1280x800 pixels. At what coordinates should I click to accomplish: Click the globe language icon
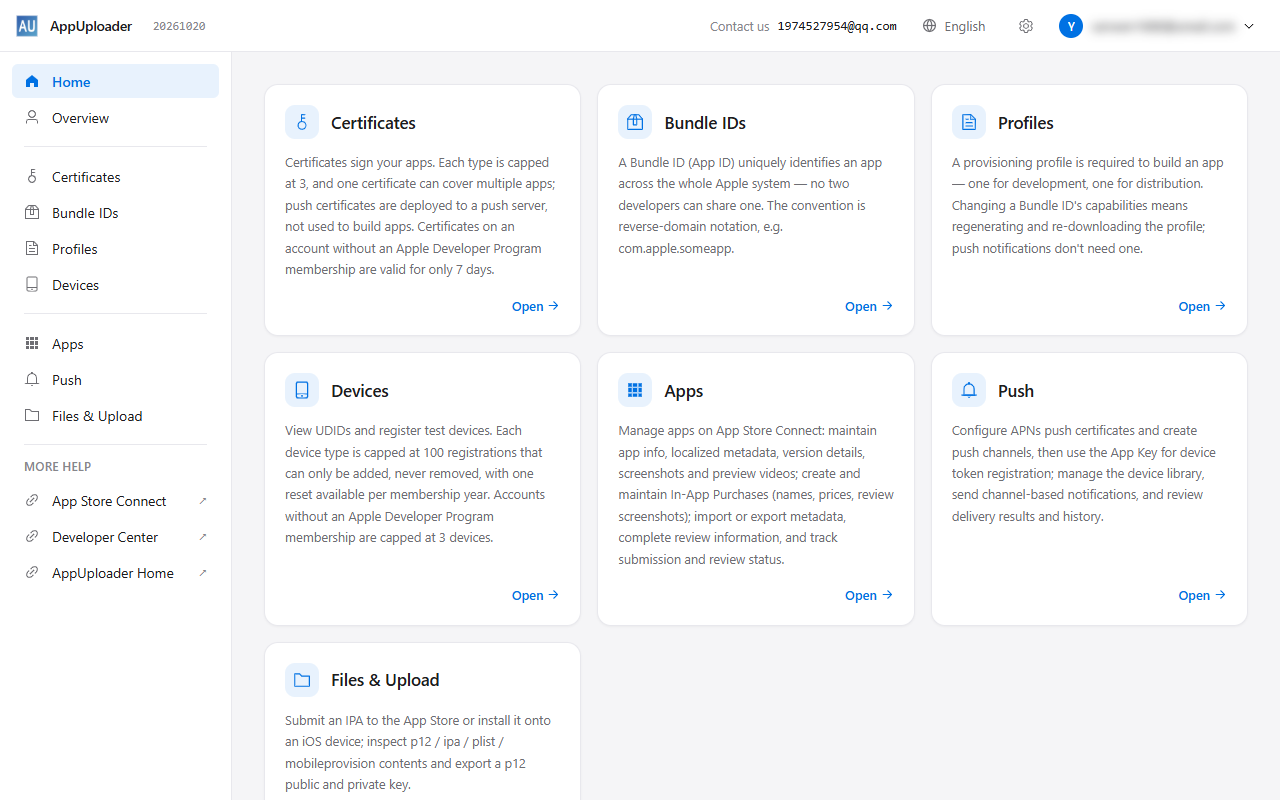point(930,26)
